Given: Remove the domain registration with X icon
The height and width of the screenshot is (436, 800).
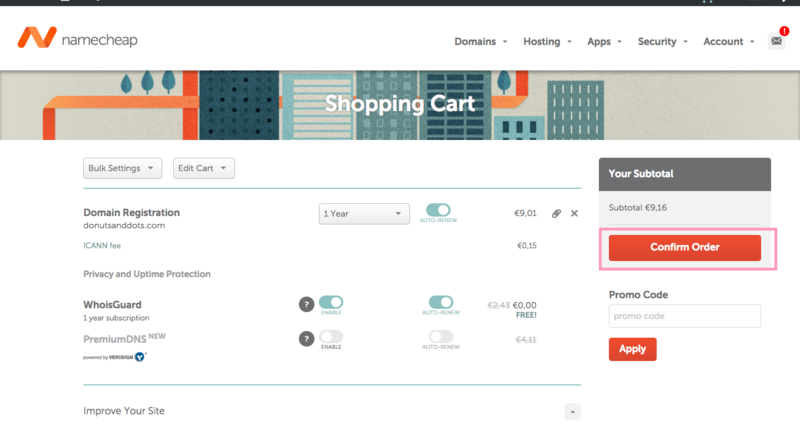Looking at the screenshot, I should tap(574, 213).
